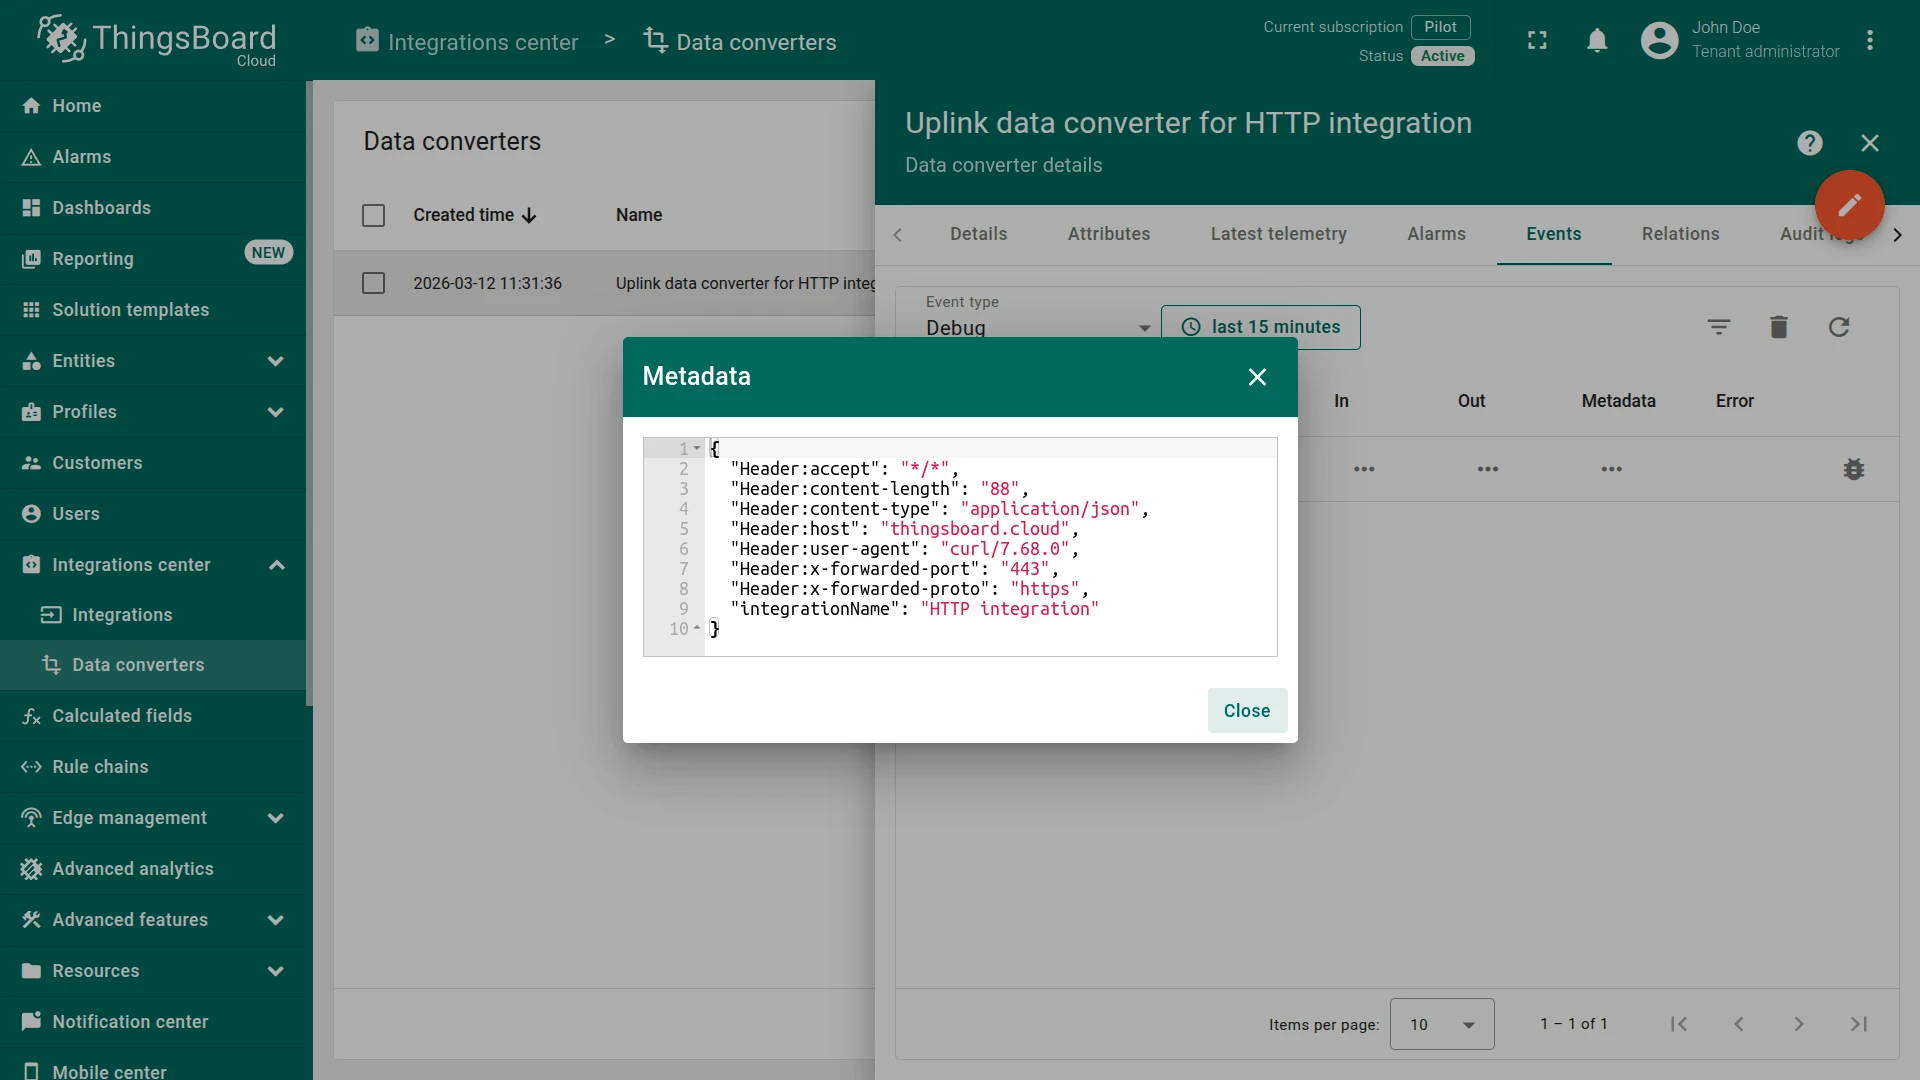Select all data converters checkbox

(x=373, y=215)
